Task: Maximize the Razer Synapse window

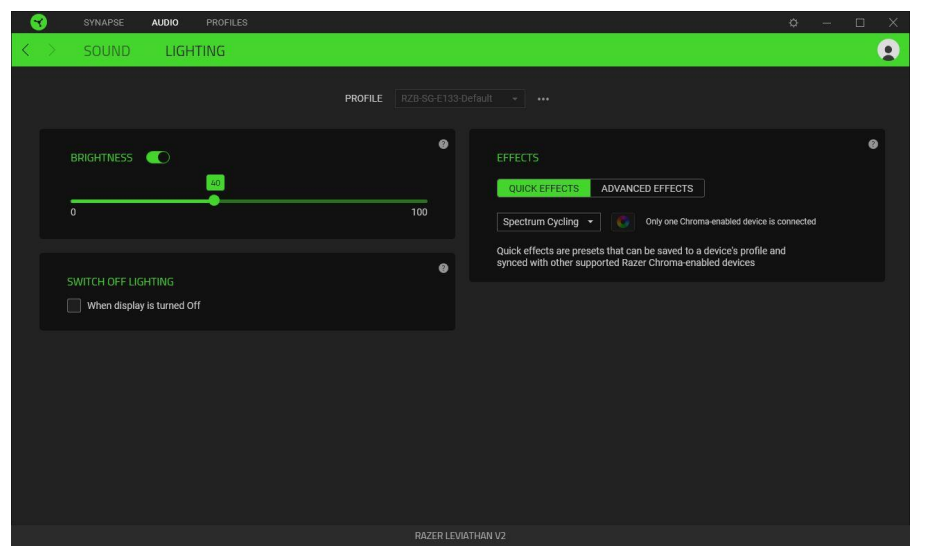Action: (859, 22)
